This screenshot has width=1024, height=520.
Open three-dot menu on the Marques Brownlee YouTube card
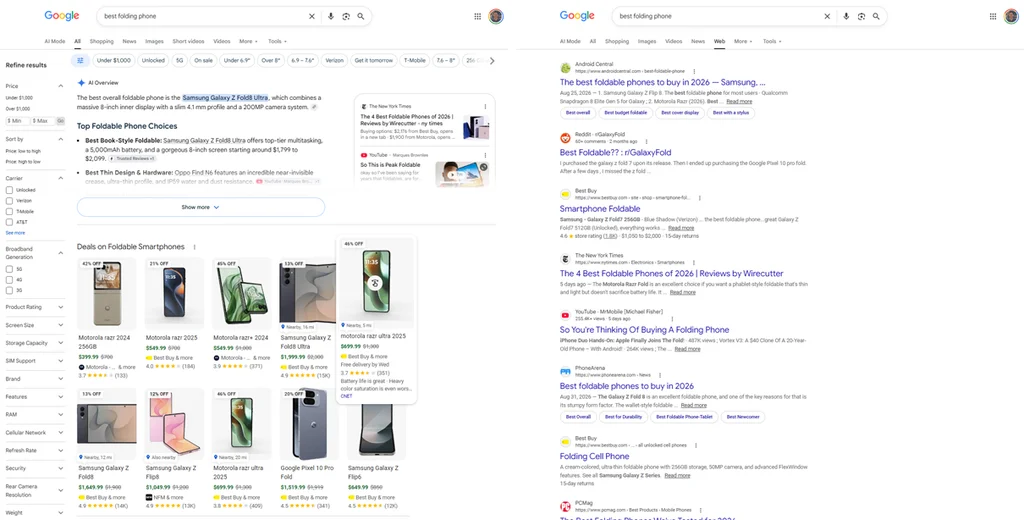pos(485,155)
